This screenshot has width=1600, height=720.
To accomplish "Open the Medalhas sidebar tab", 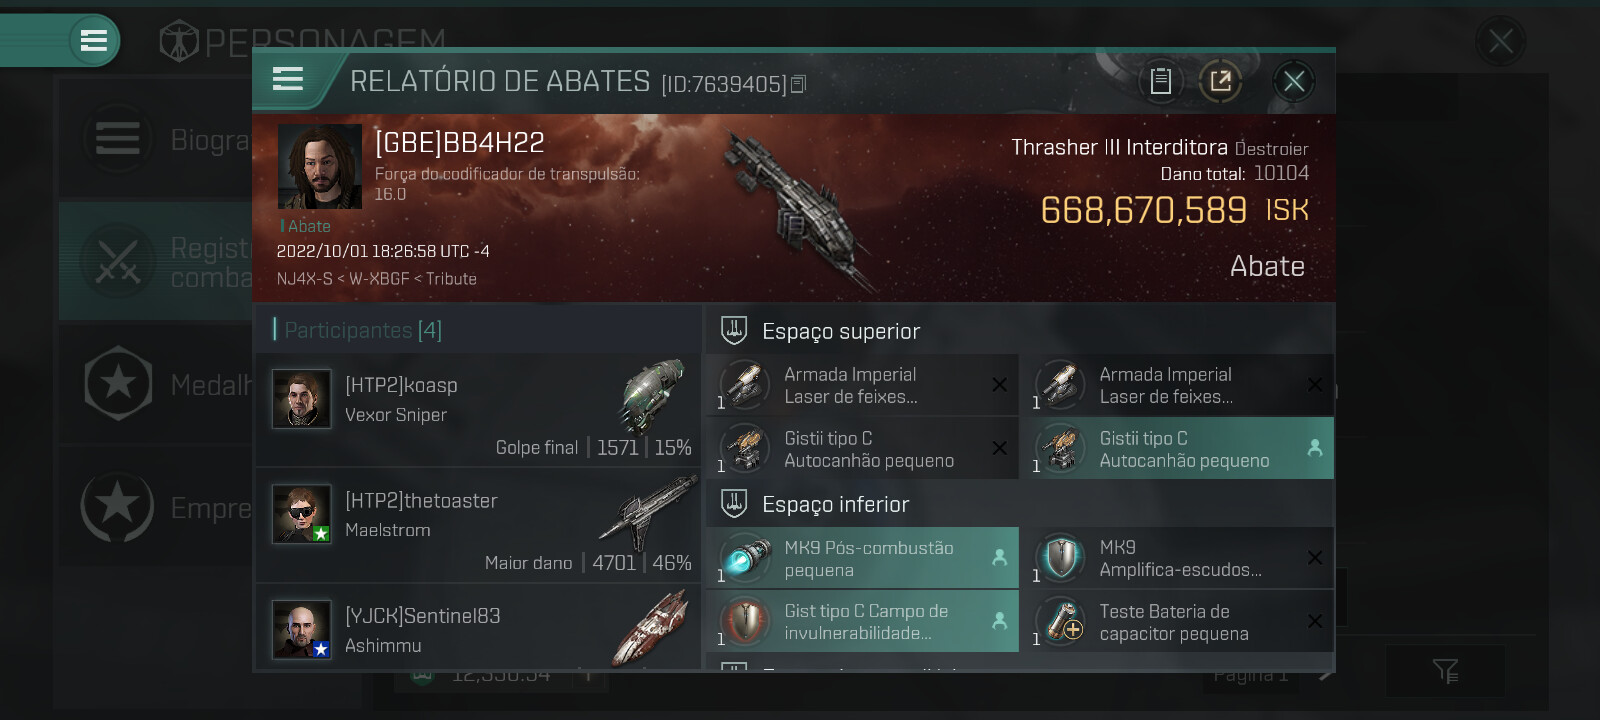I will [155, 384].
